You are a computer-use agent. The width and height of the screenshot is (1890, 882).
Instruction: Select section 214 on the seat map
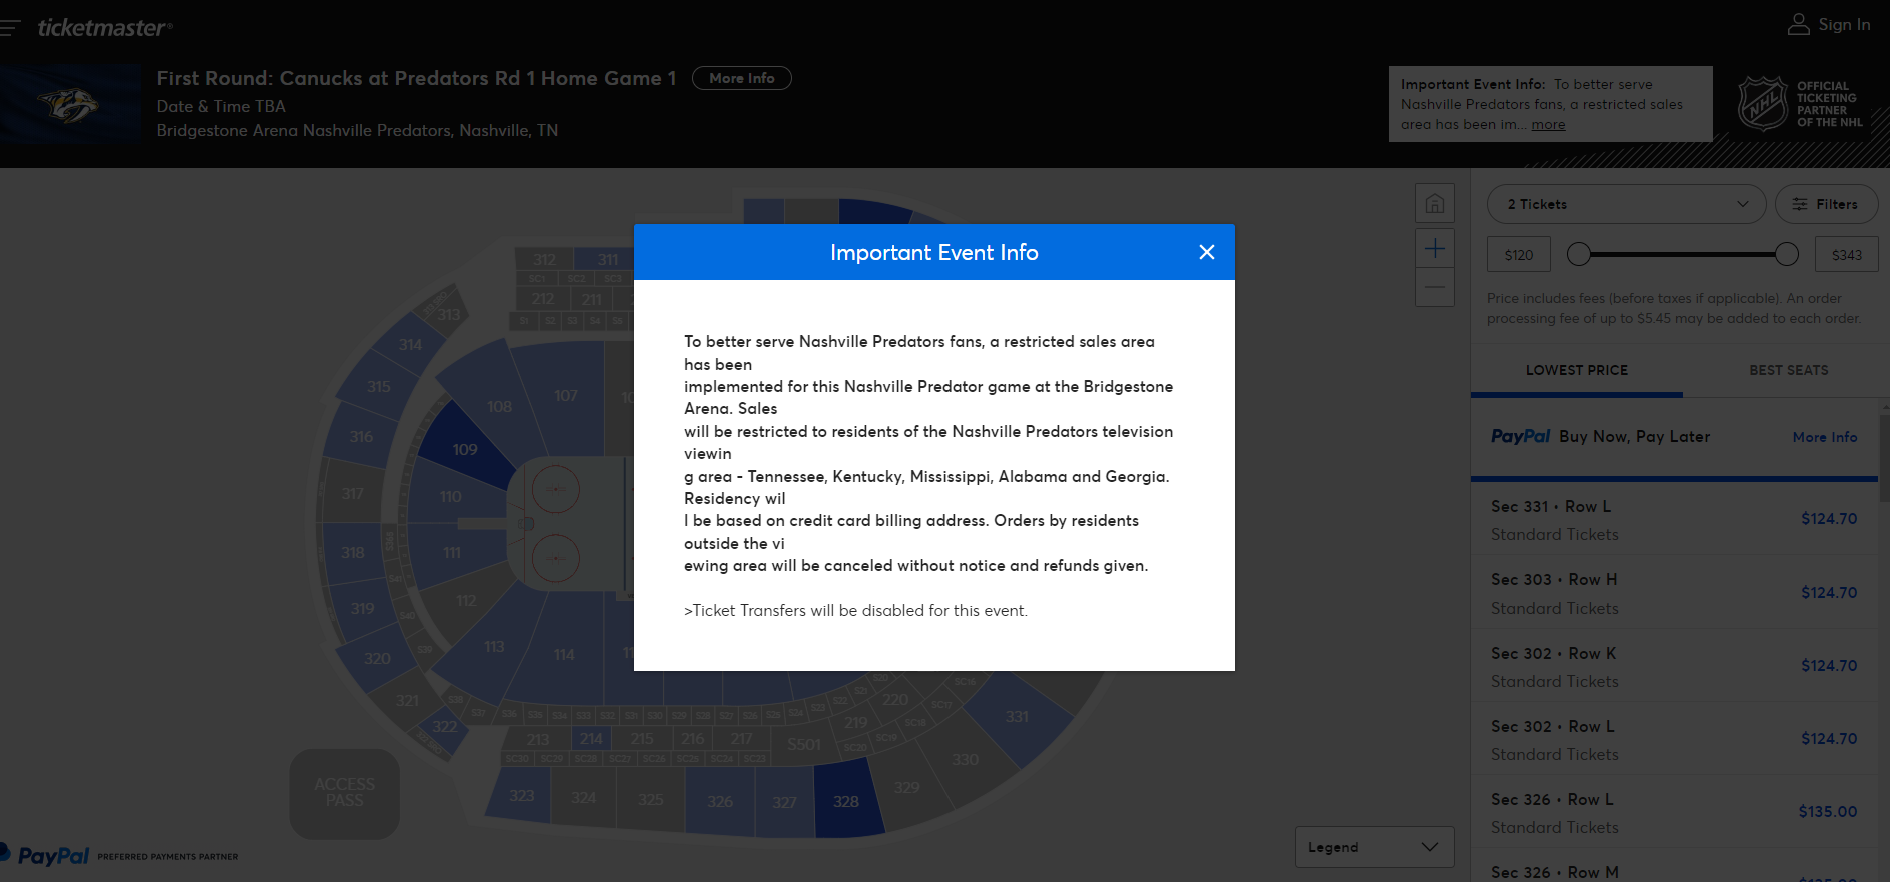coord(591,739)
